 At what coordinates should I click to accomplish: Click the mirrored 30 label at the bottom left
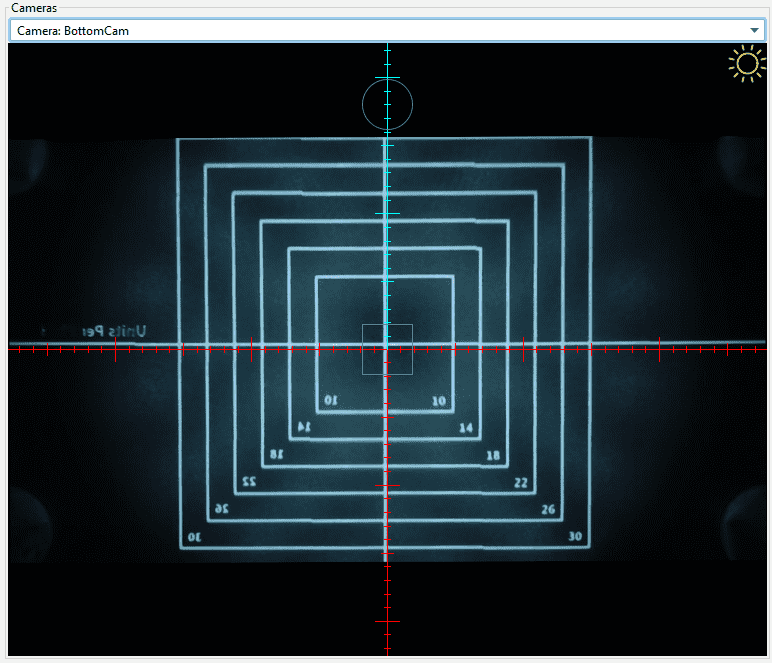point(194,537)
